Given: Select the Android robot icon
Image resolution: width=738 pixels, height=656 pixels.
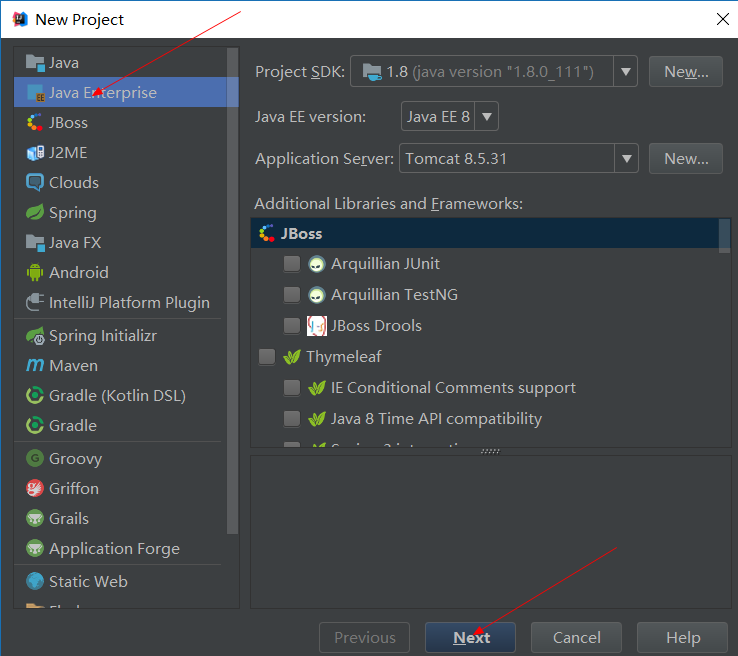Looking at the screenshot, I should click(x=35, y=273).
